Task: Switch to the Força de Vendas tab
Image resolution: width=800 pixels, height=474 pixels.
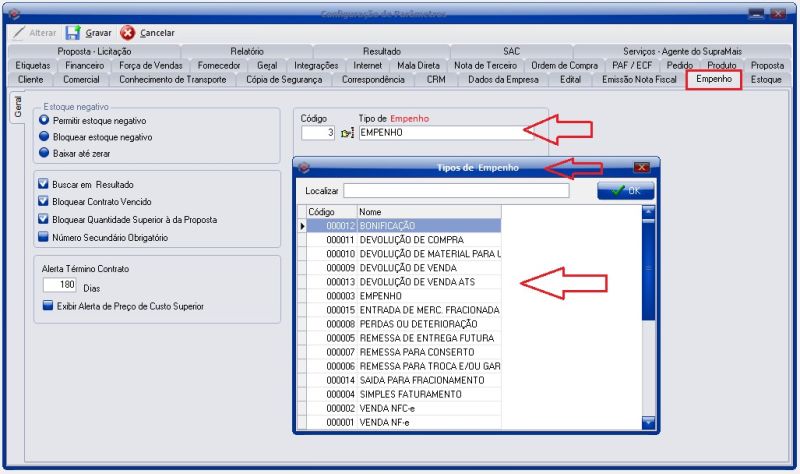Action: click(151, 66)
